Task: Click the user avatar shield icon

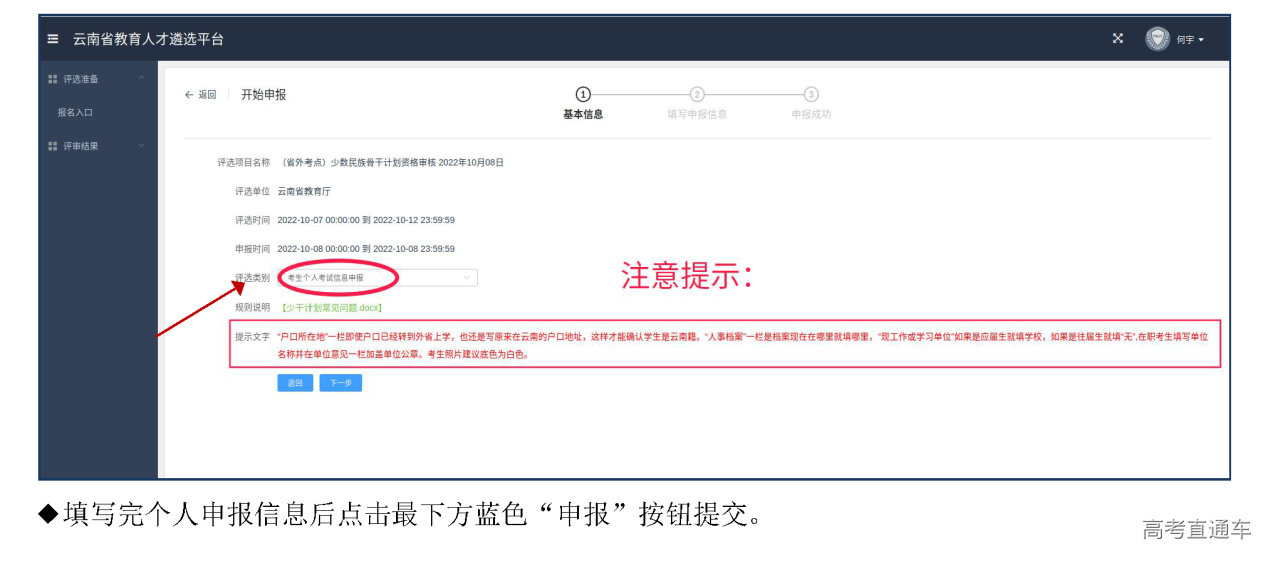Action: point(1157,39)
